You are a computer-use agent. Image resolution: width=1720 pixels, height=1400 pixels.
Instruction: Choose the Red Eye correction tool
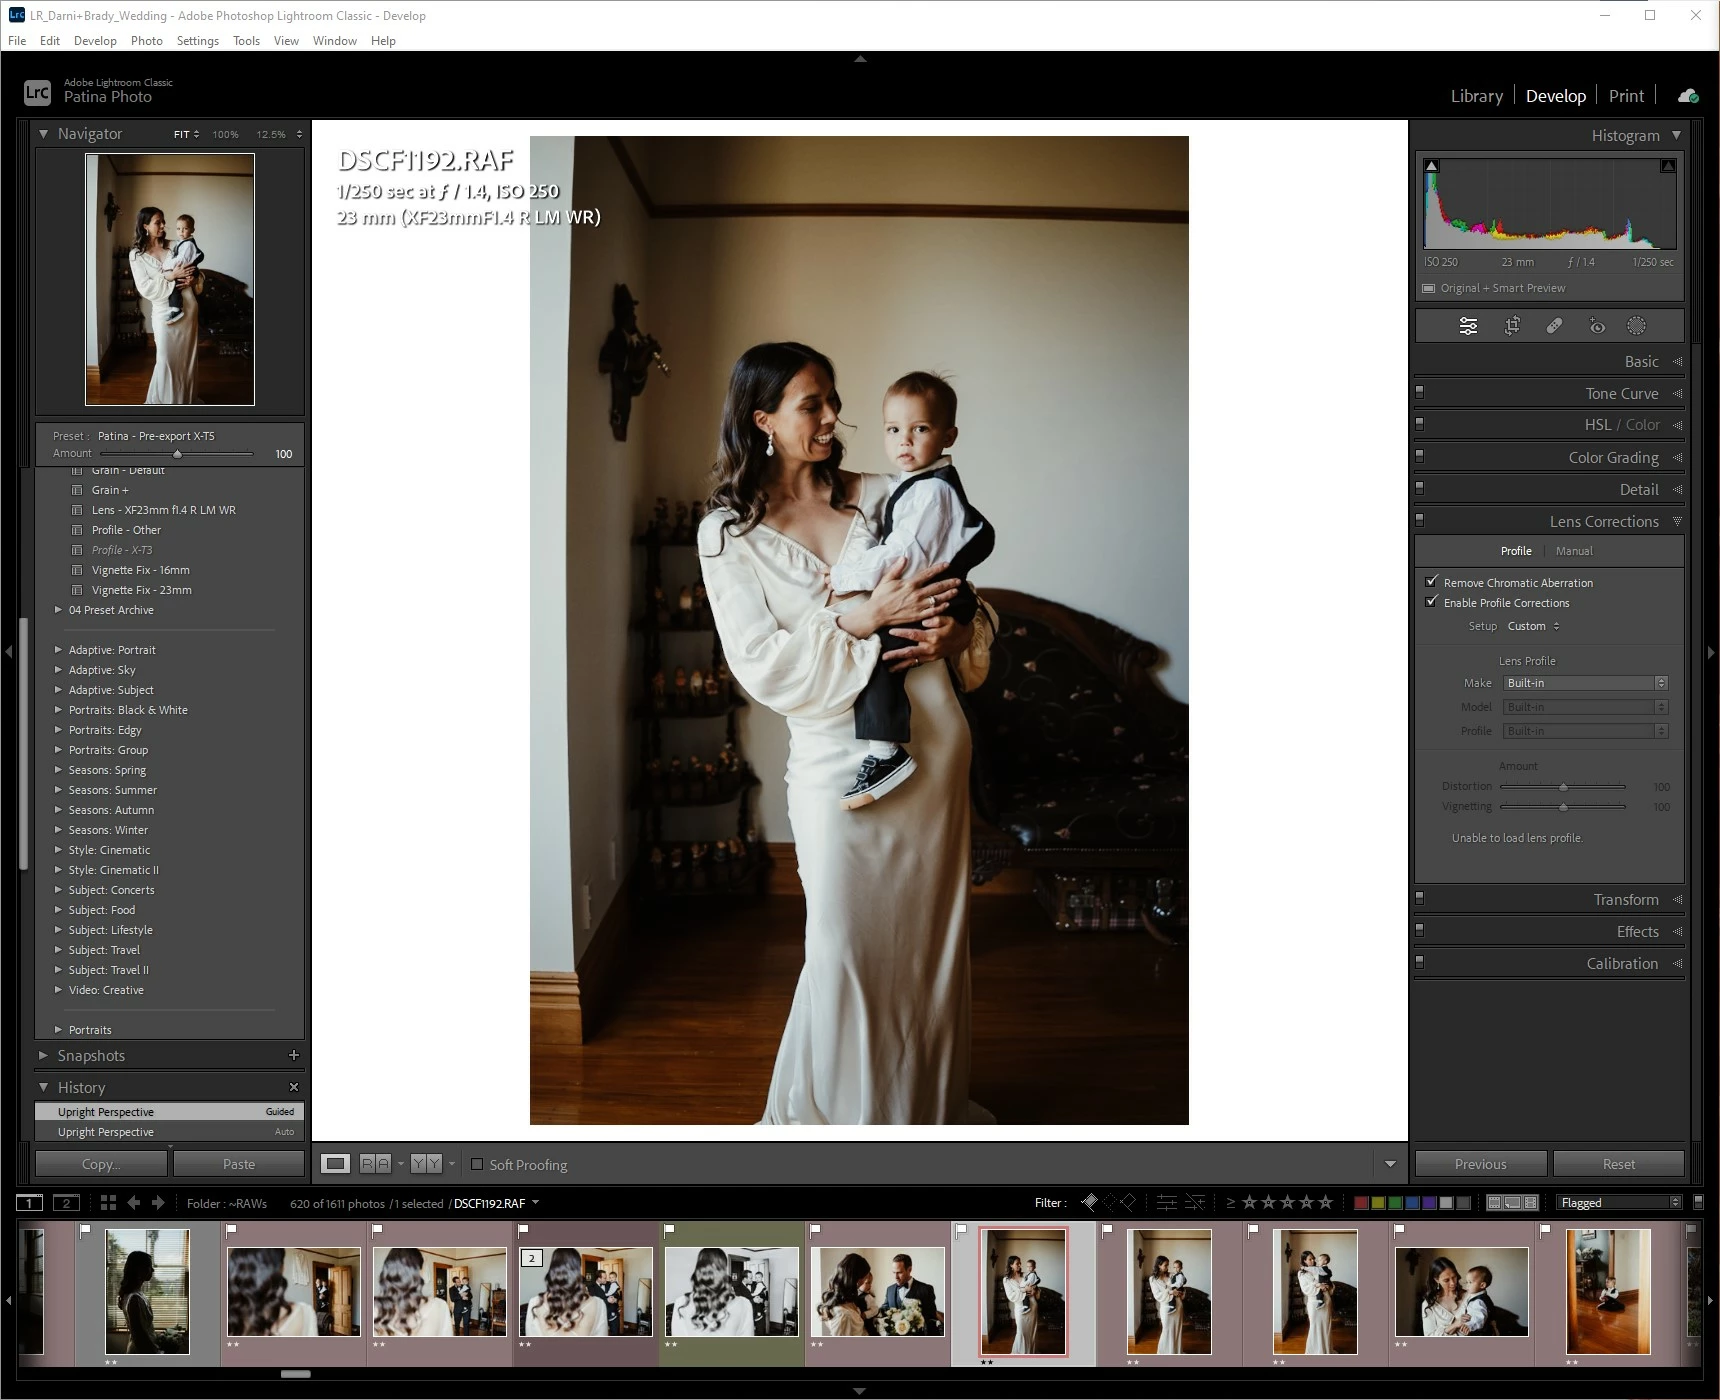[x=1597, y=326]
